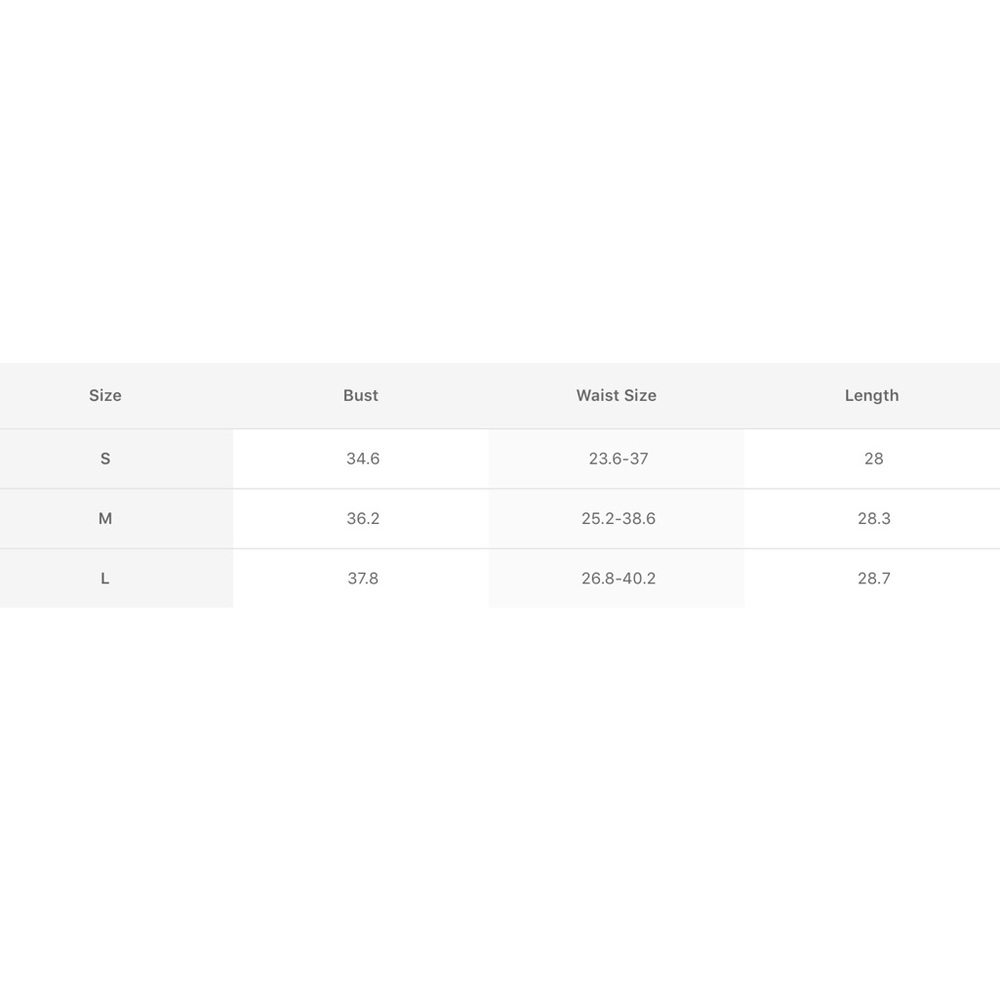Image resolution: width=1000 pixels, height=1000 pixels.
Task: Click length value 28.3
Action: (874, 518)
